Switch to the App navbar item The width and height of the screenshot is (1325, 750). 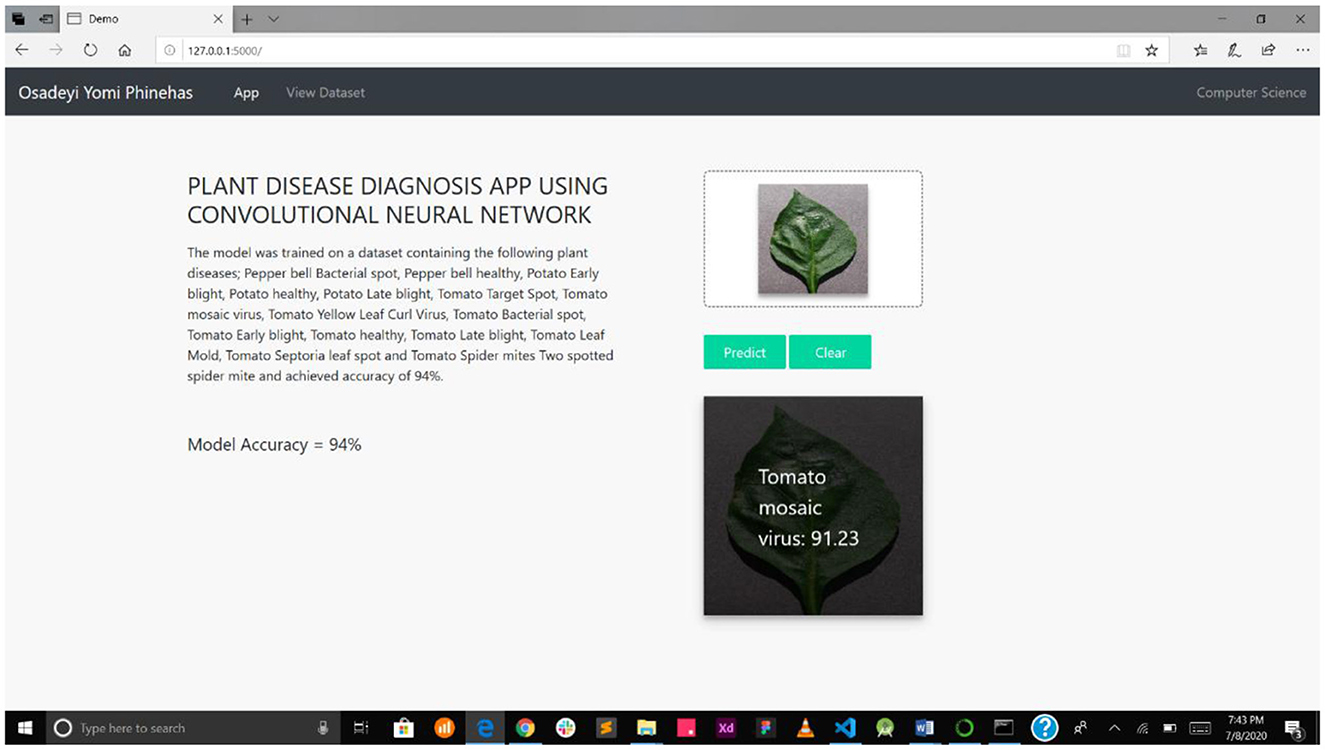click(246, 92)
